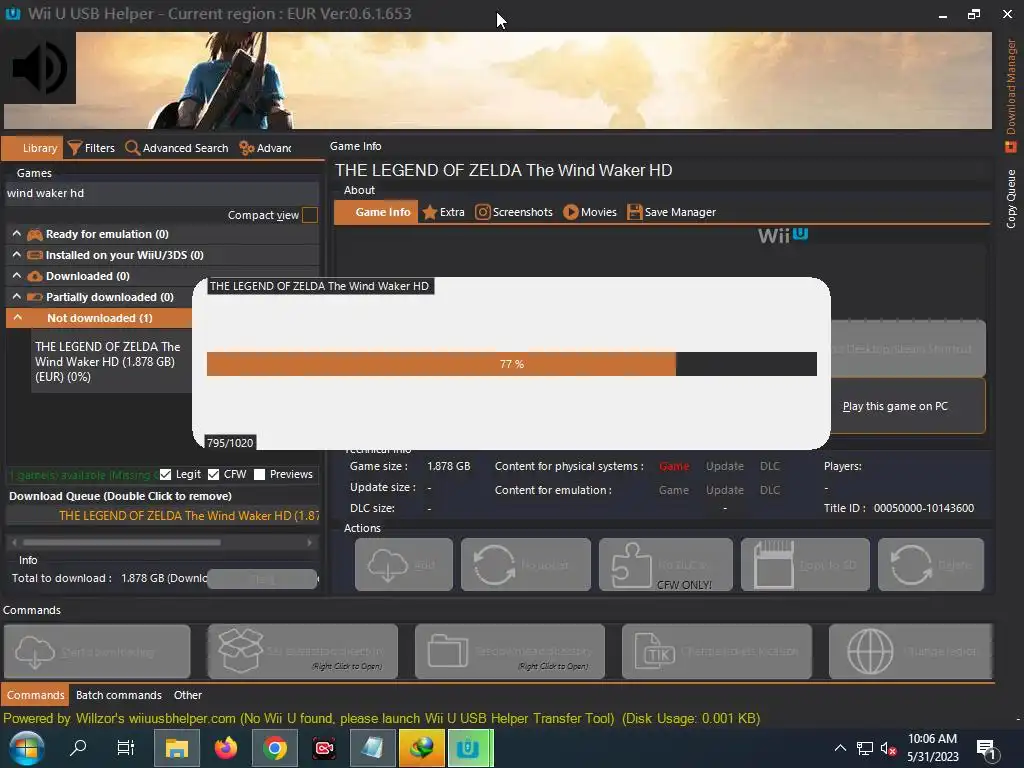The height and width of the screenshot is (768, 1024).
Task: Click the taskbar clock and date
Action: click(x=933, y=748)
